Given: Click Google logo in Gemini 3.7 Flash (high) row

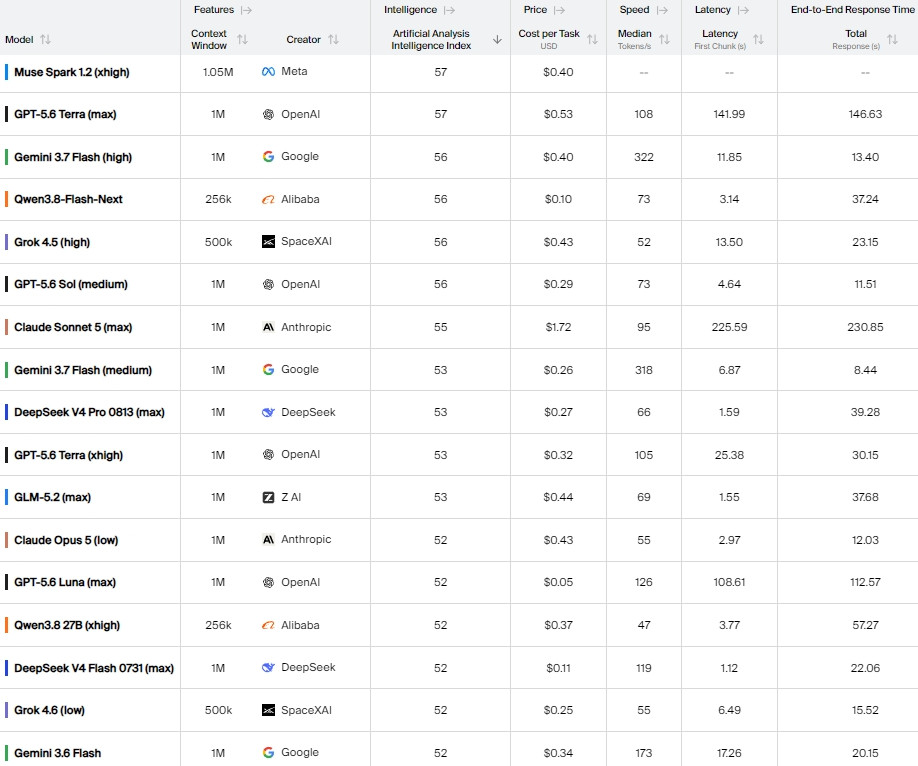Looking at the screenshot, I should click(268, 156).
